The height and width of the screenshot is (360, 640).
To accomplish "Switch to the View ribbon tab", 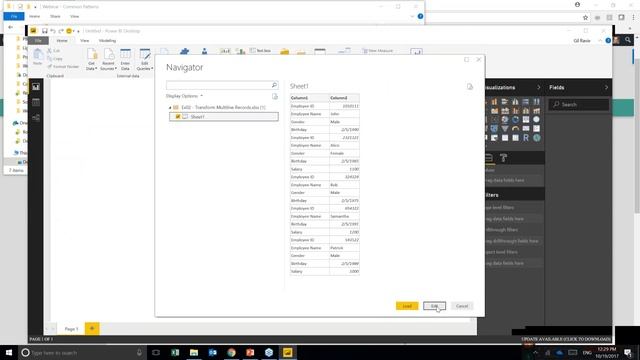I will pos(84,40).
